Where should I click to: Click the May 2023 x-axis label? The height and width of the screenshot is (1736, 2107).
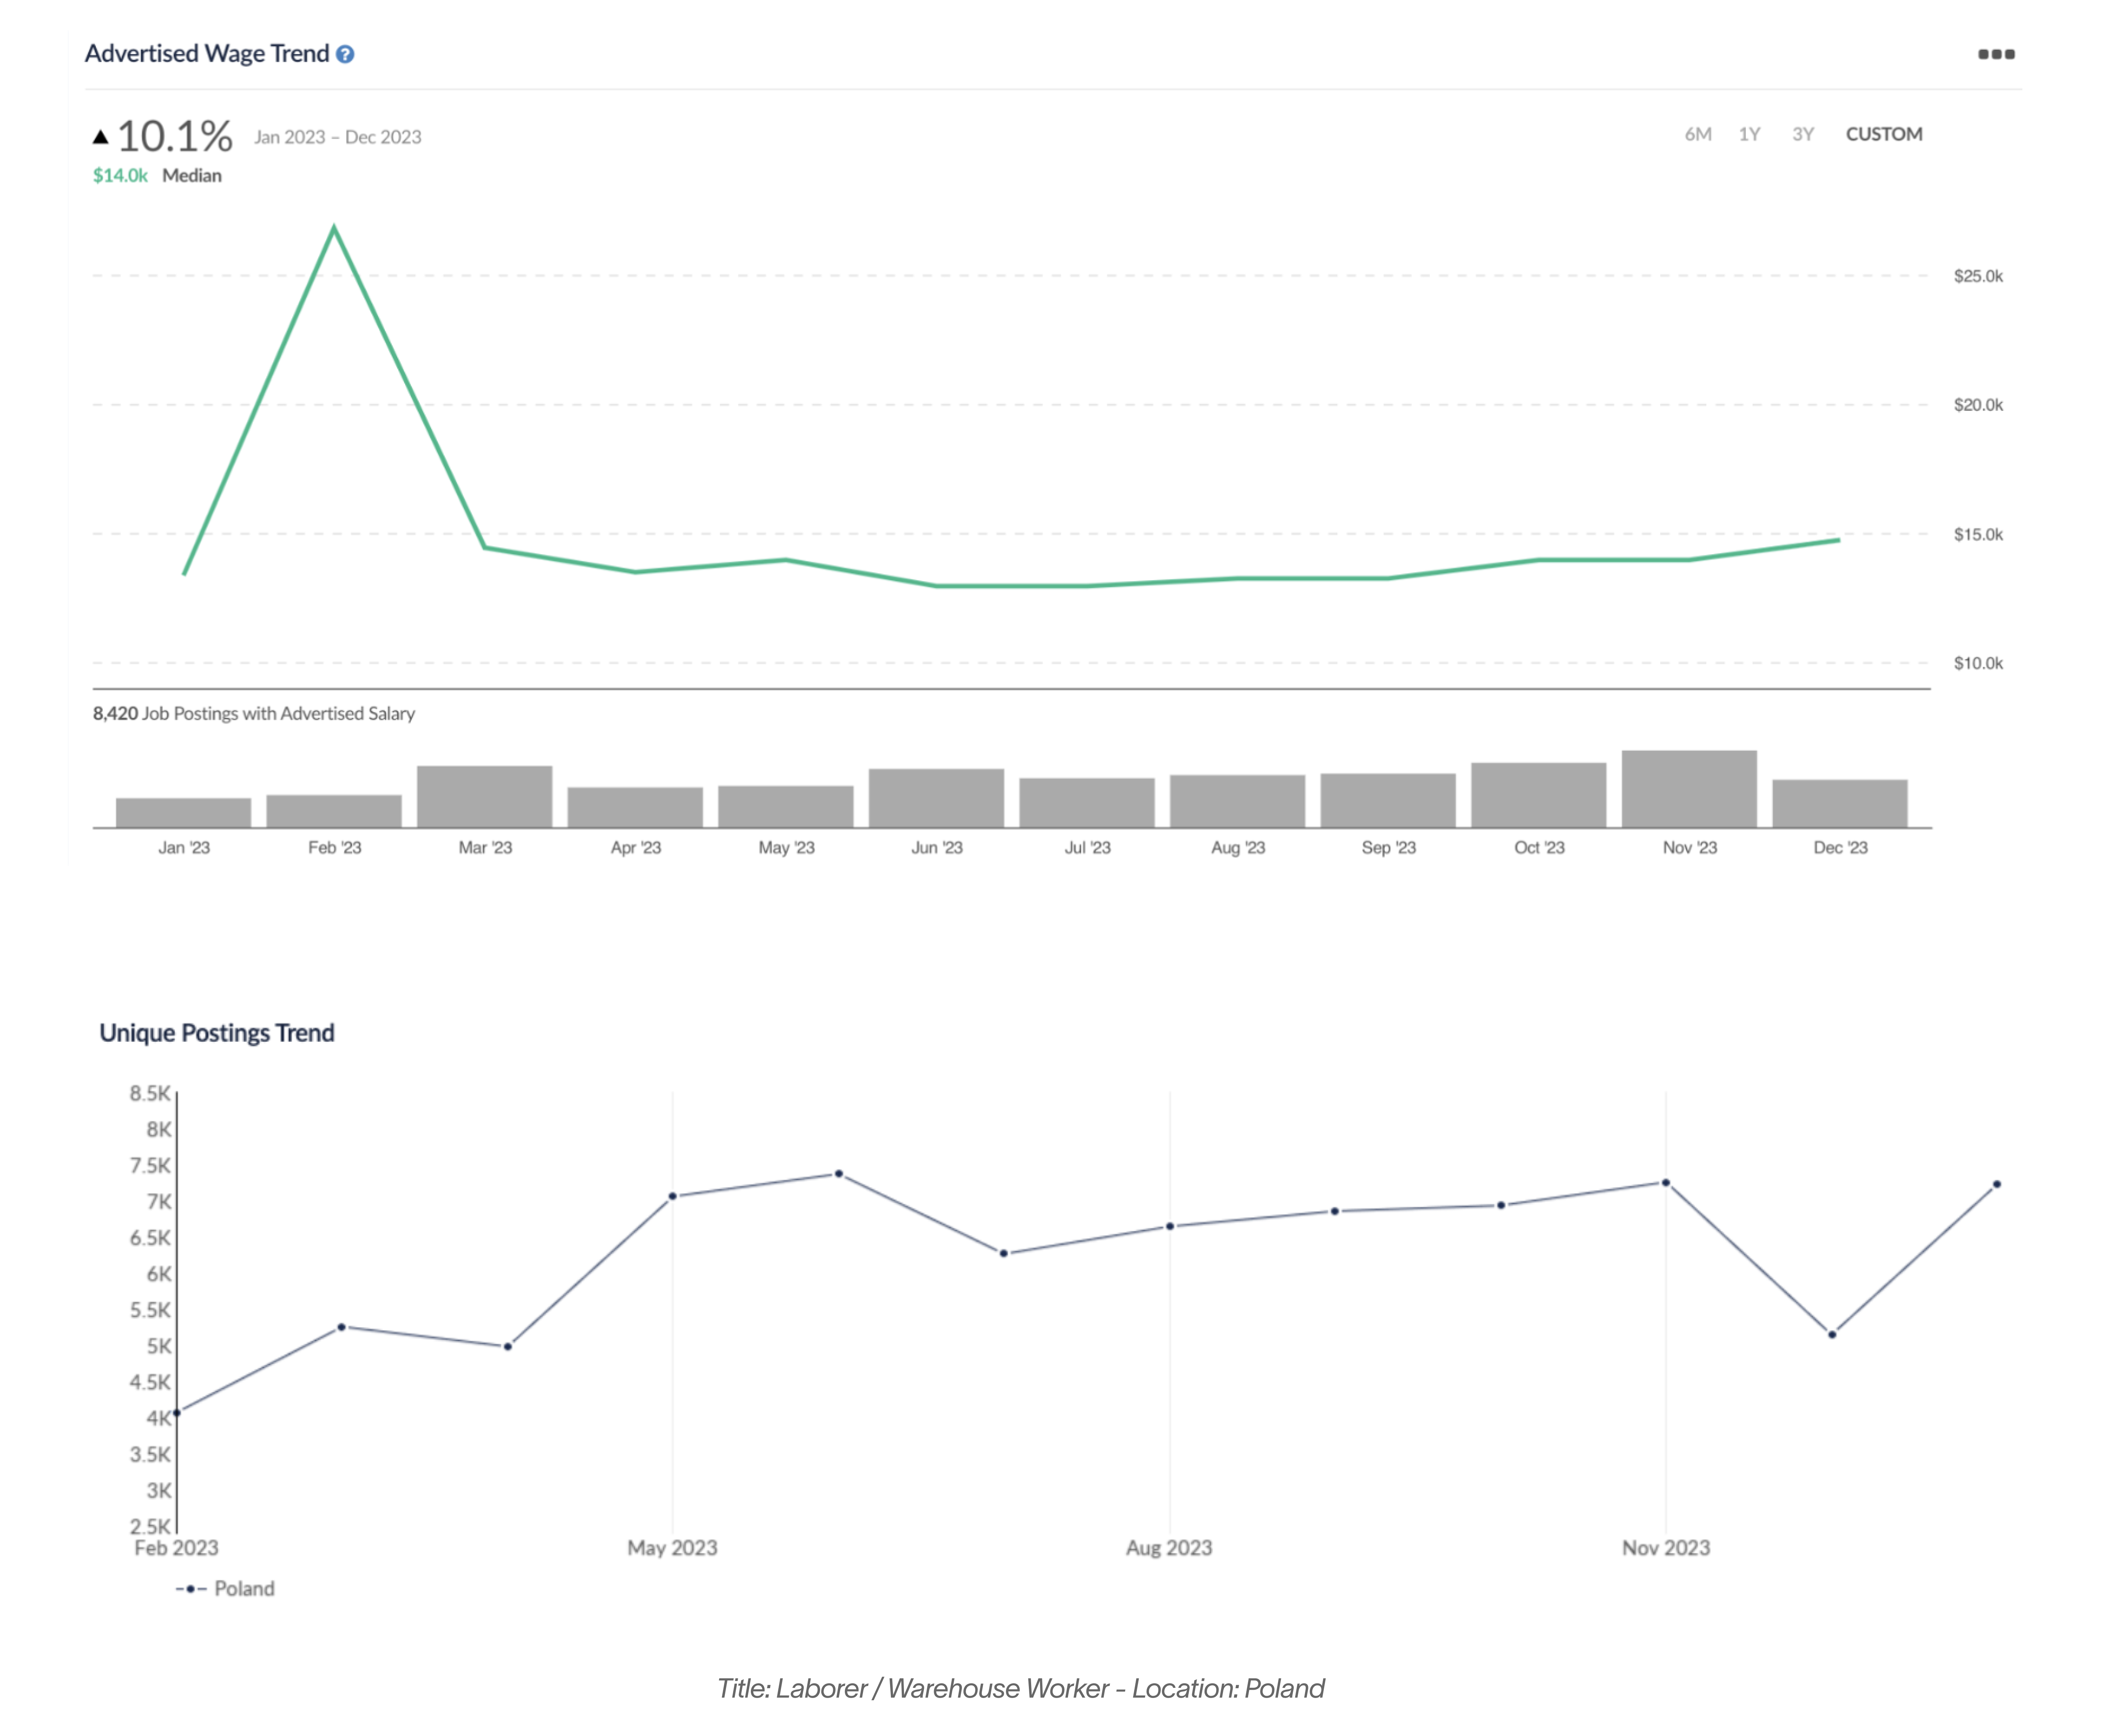click(x=672, y=1548)
